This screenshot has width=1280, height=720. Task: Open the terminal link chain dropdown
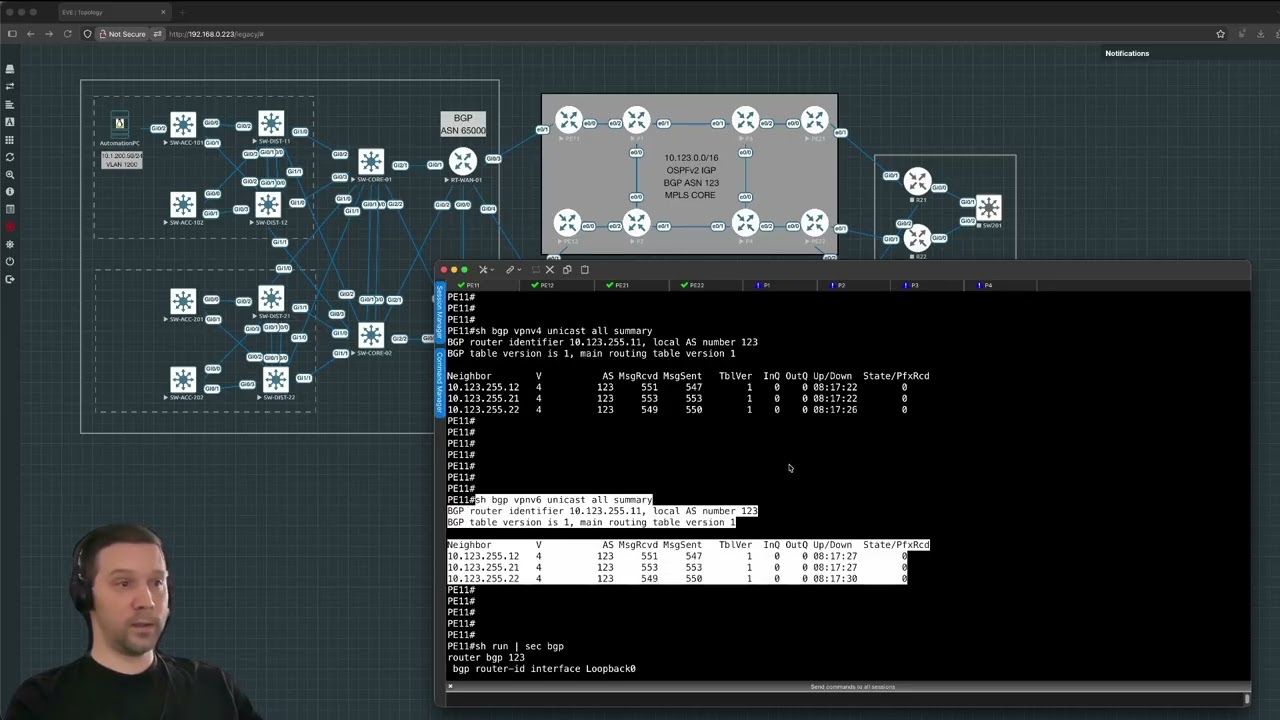(x=512, y=269)
